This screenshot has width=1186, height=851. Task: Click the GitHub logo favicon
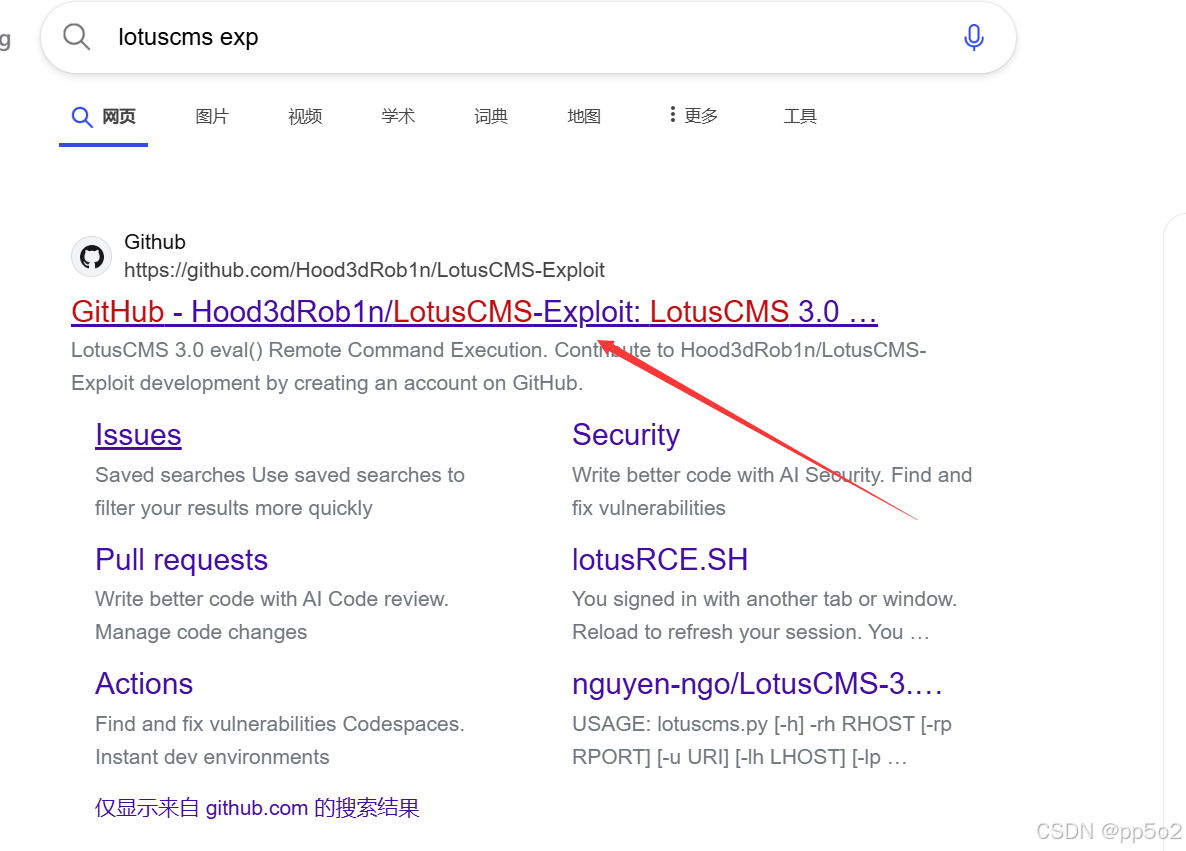(x=92, y=257)
